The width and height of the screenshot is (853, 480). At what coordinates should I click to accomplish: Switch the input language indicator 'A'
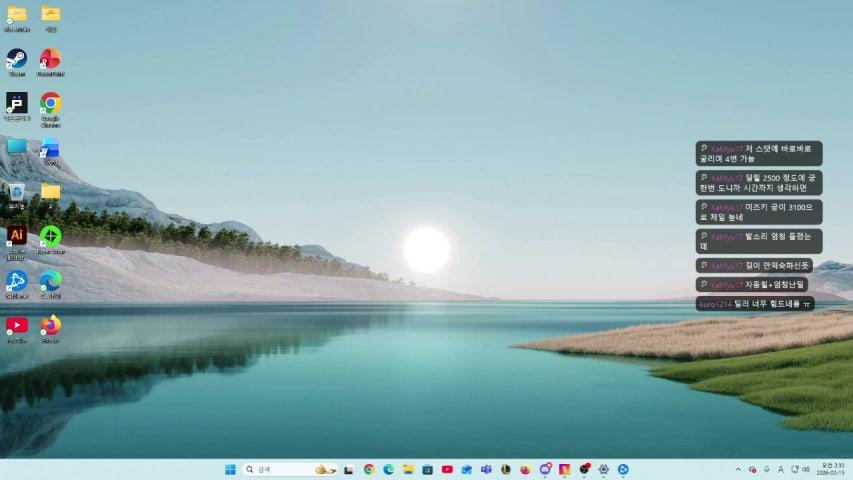pyautogui.click(x=781, y=469)
